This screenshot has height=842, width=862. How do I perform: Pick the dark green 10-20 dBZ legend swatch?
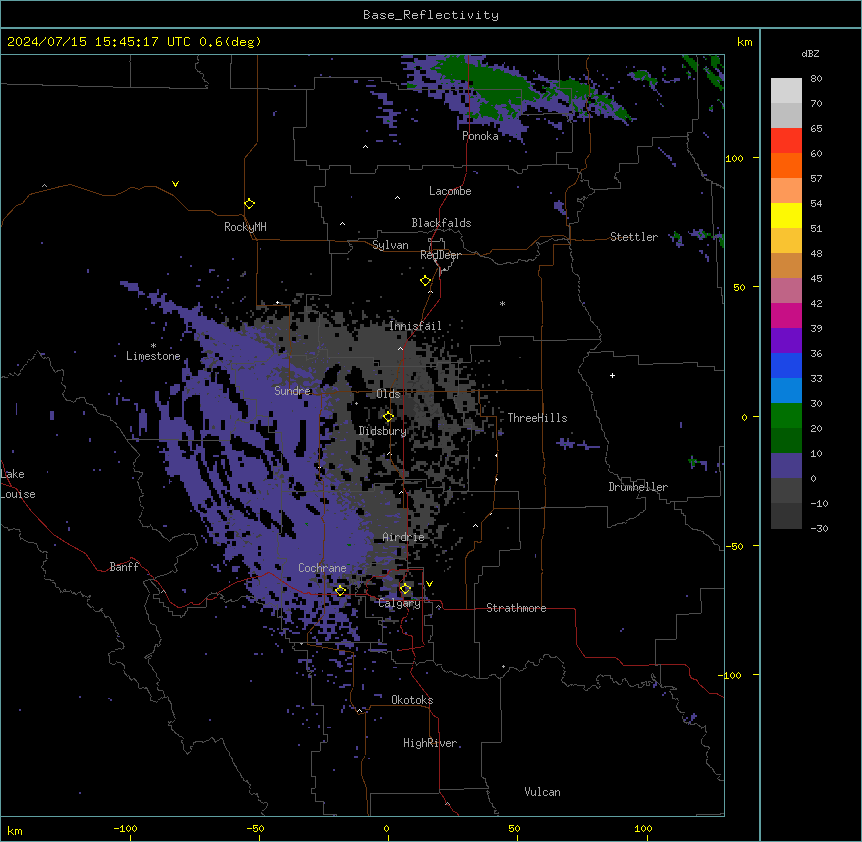coord(786,441)
